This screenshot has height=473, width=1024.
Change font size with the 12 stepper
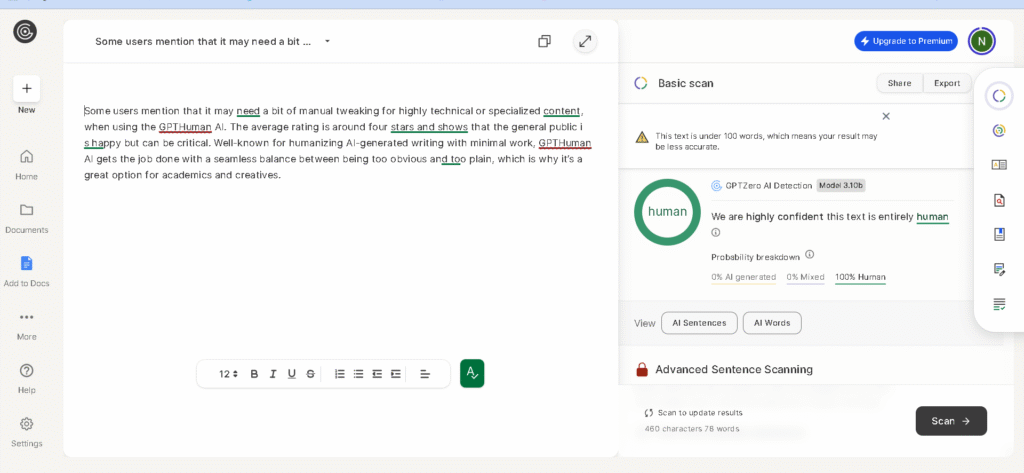coord(228,374)
